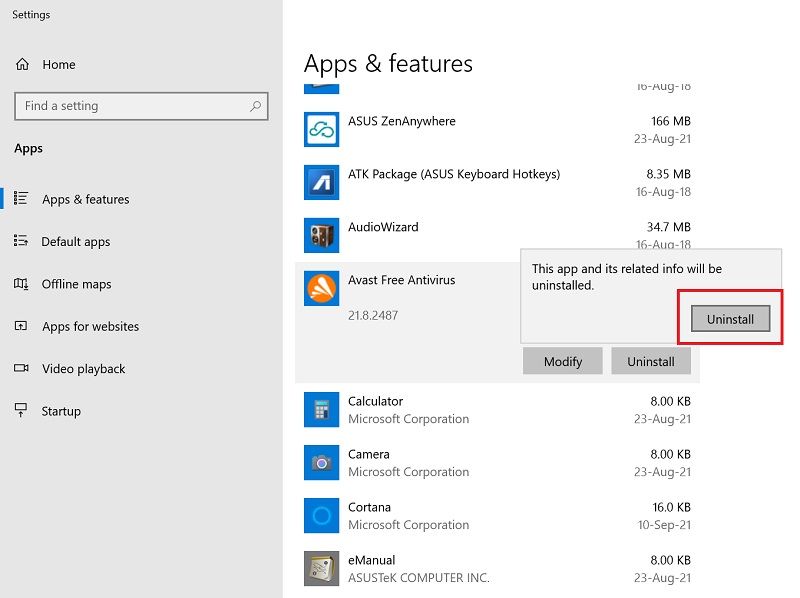The width and height of the screenshot is (800, 598).
Task: Click Uninstall under Avast Free Antivirus
Action: coord(651,361)
